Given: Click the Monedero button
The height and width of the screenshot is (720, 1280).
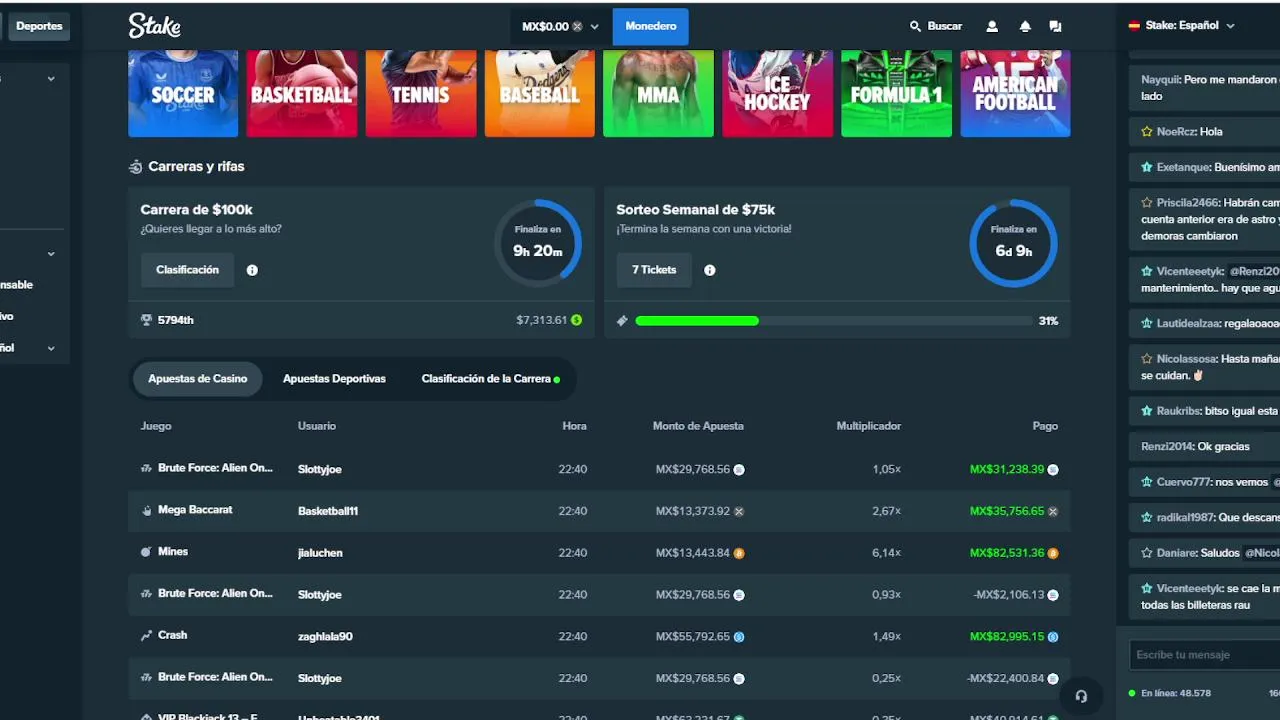Looking at the screenshot, I should (651, 27).
